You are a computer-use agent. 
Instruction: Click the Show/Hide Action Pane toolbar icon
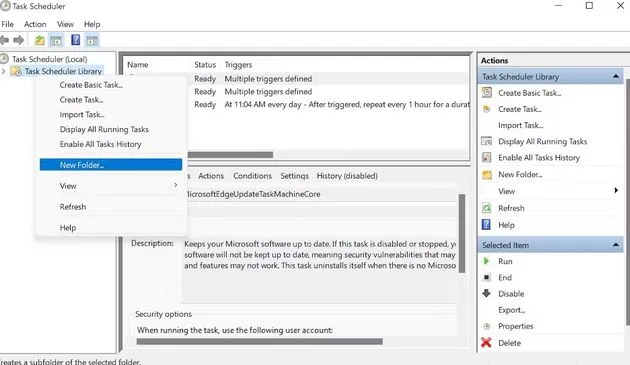(x=92, y=40)
